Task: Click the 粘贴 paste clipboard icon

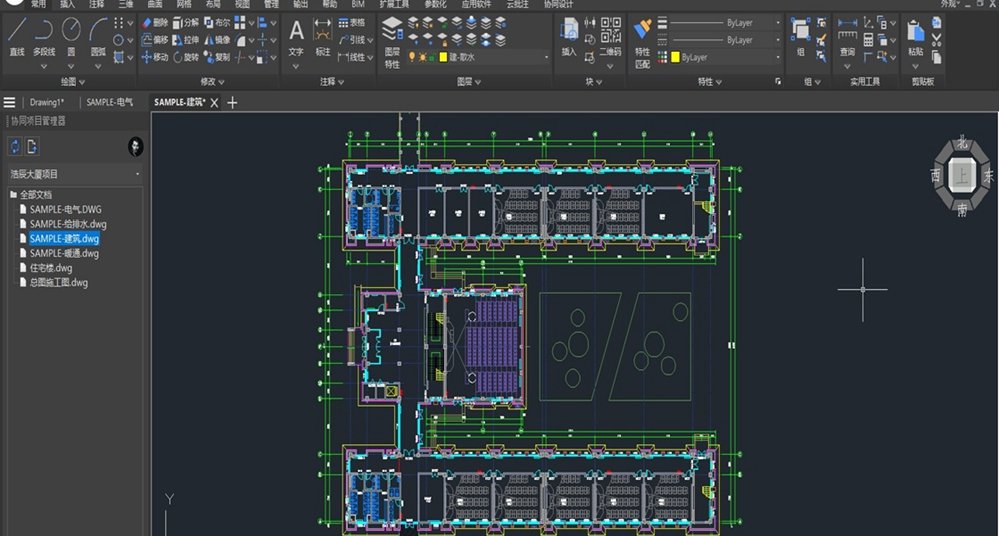Action: coord(916,38)
